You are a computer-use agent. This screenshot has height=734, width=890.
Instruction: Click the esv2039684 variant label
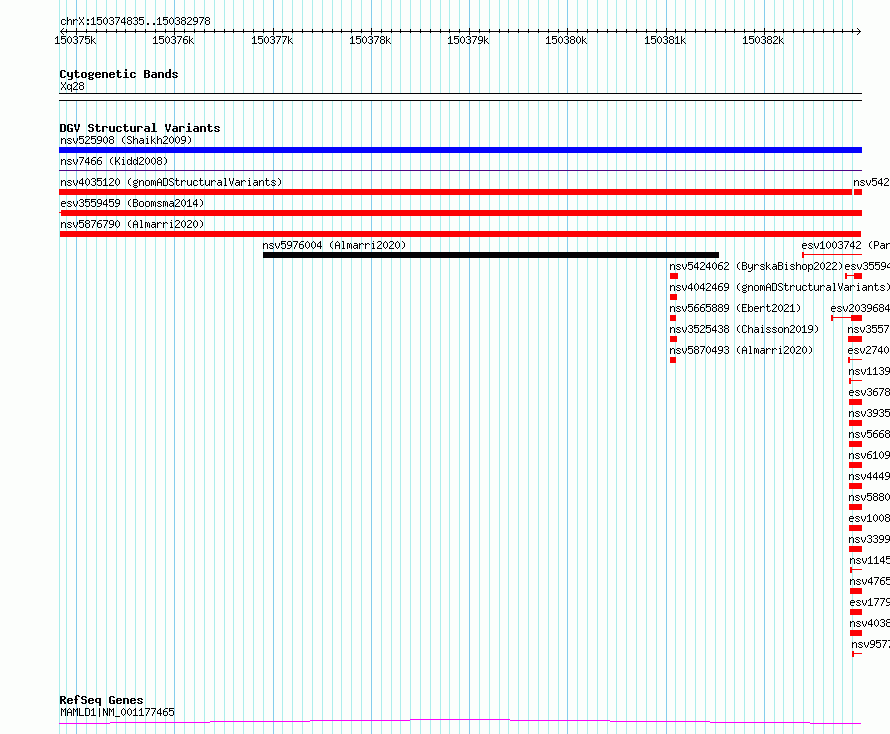point(860,308)
